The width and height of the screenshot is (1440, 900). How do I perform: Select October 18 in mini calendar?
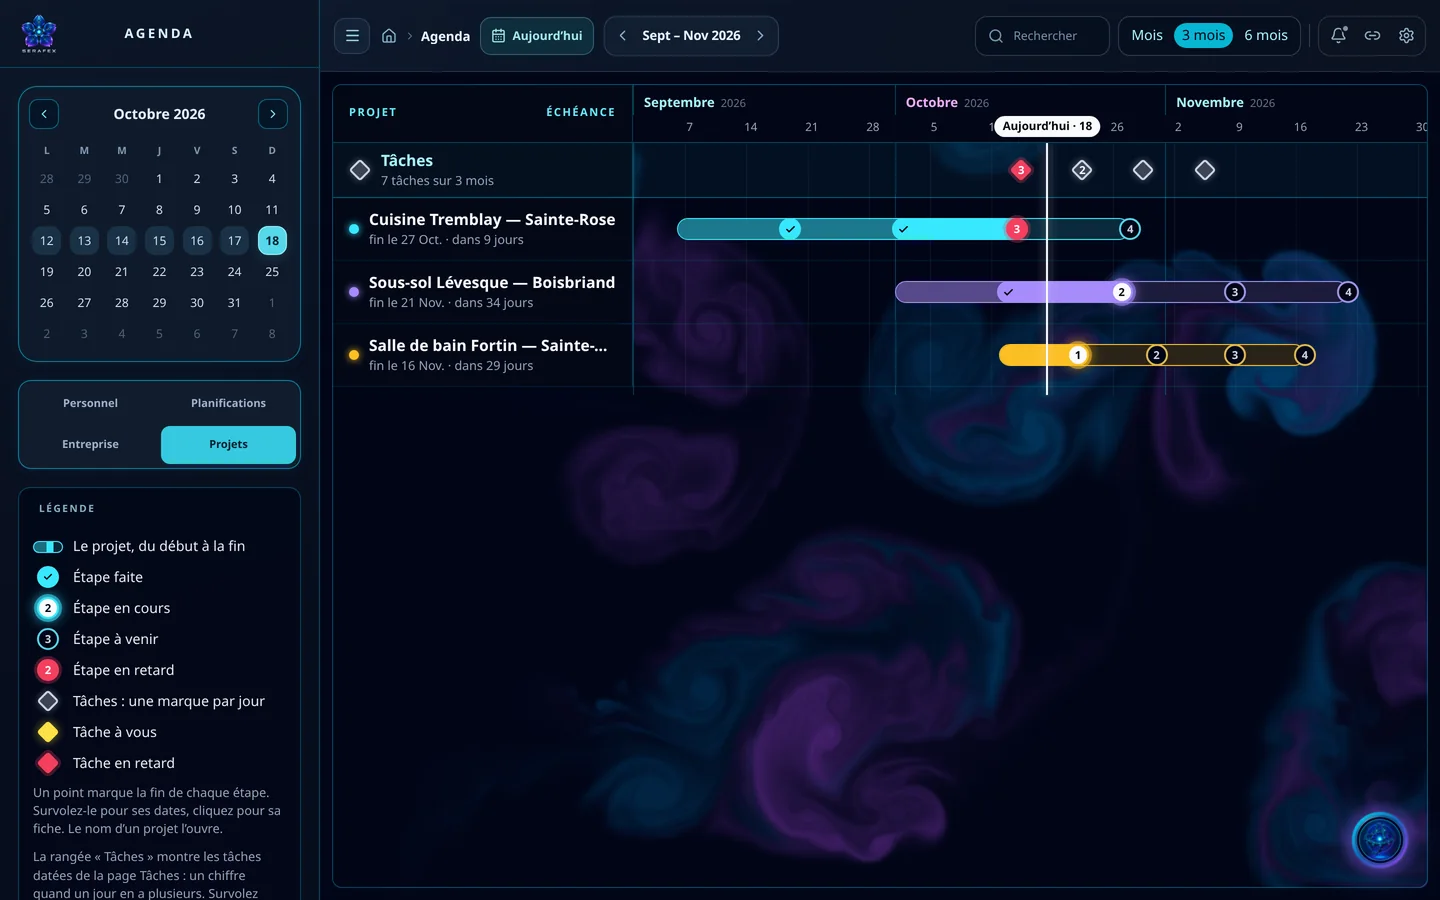pos(272,241)
